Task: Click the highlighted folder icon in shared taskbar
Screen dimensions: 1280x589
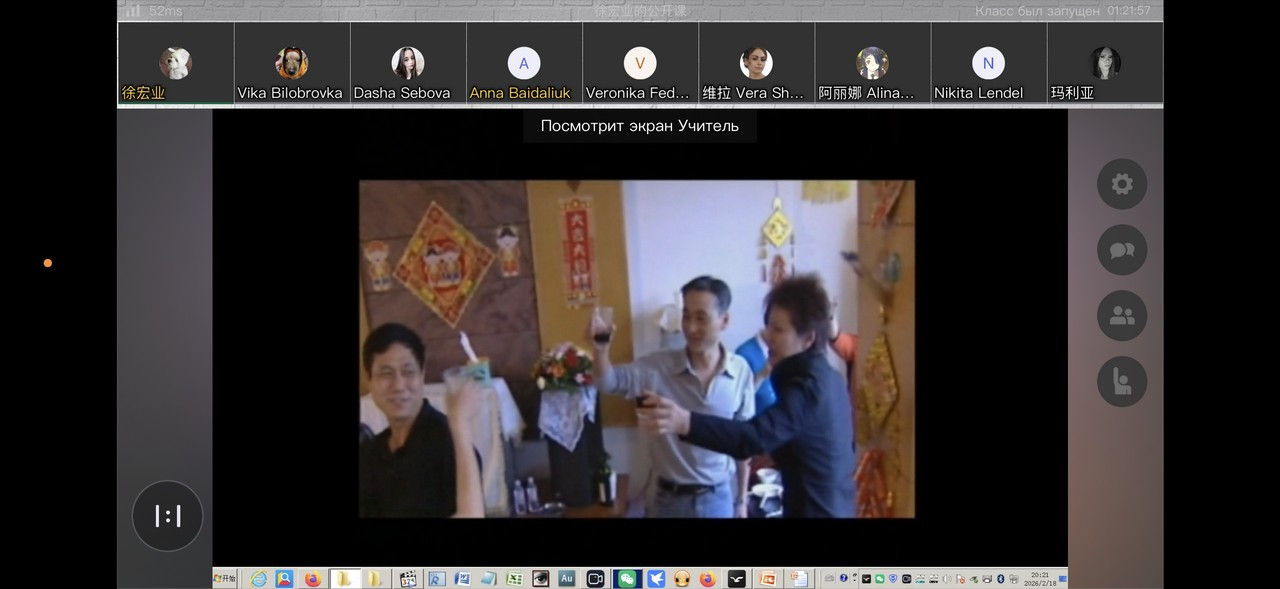Action: 344,578
